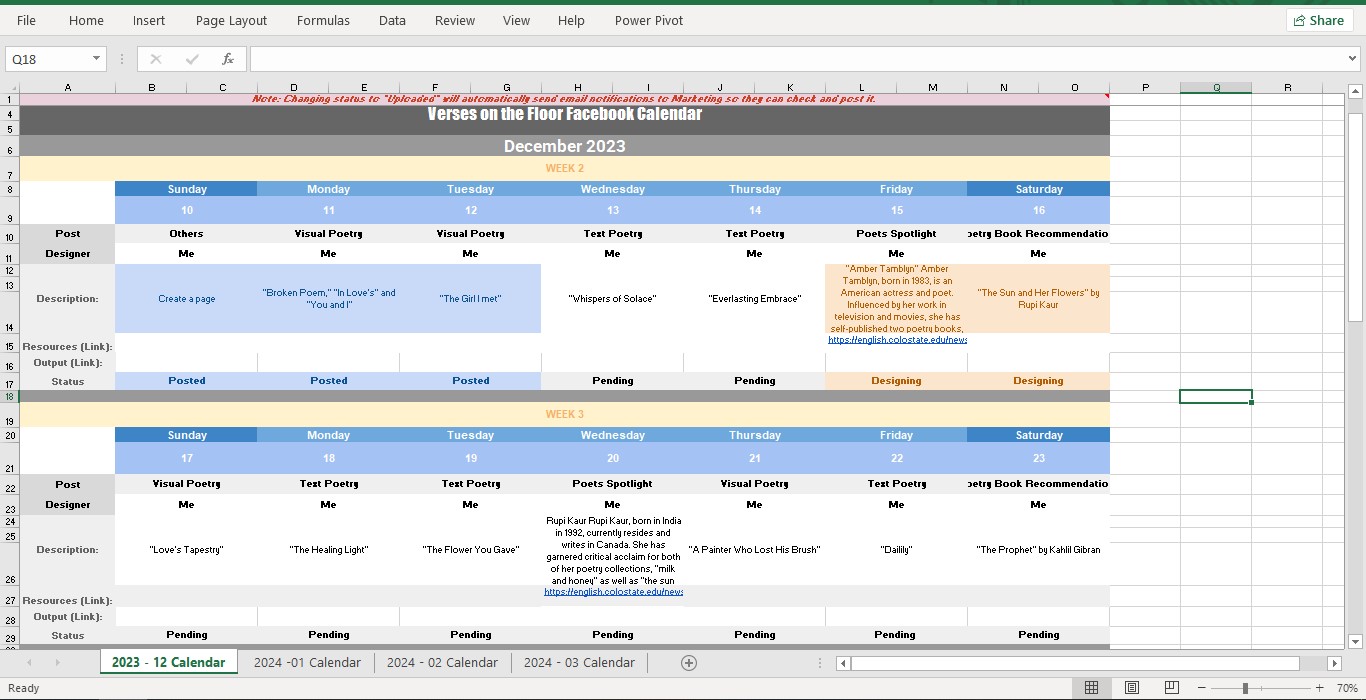Click the Share button icon
1366x700 pixels.
coord(1299,20)
